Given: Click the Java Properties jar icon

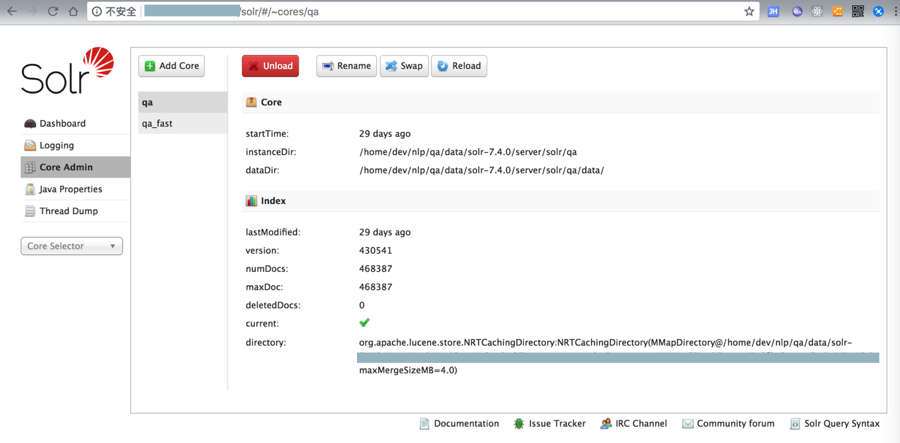Looking at the screenshot, I should 30,189.
